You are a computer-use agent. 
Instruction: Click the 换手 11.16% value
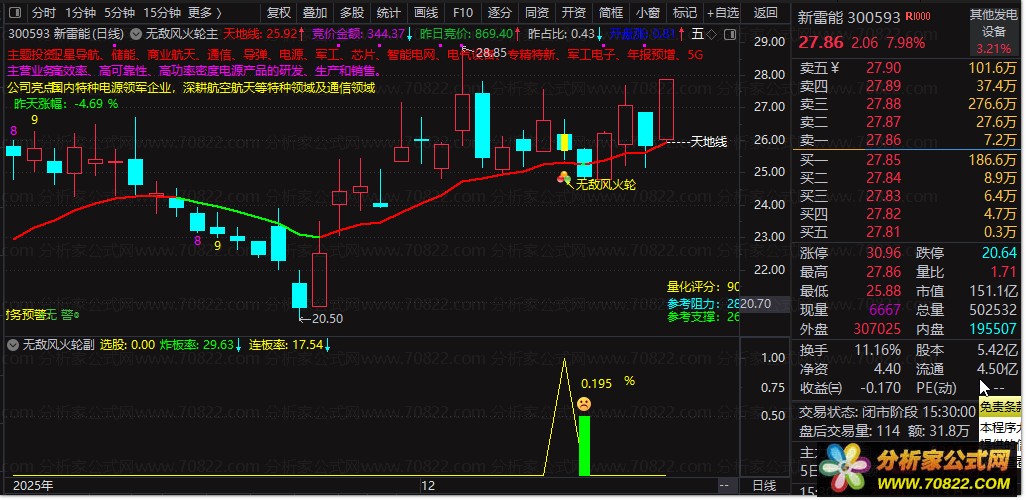[x=878, y=350]
